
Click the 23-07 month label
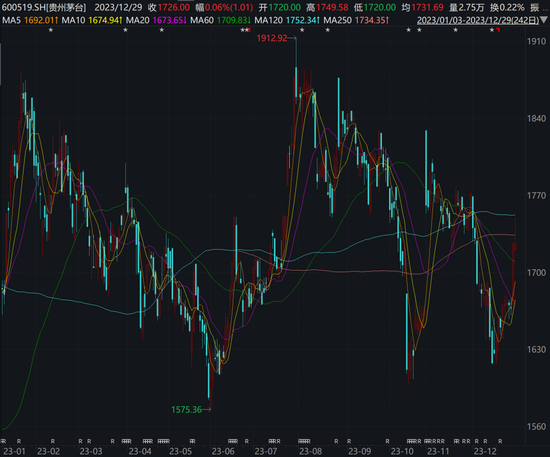[266, 451]
